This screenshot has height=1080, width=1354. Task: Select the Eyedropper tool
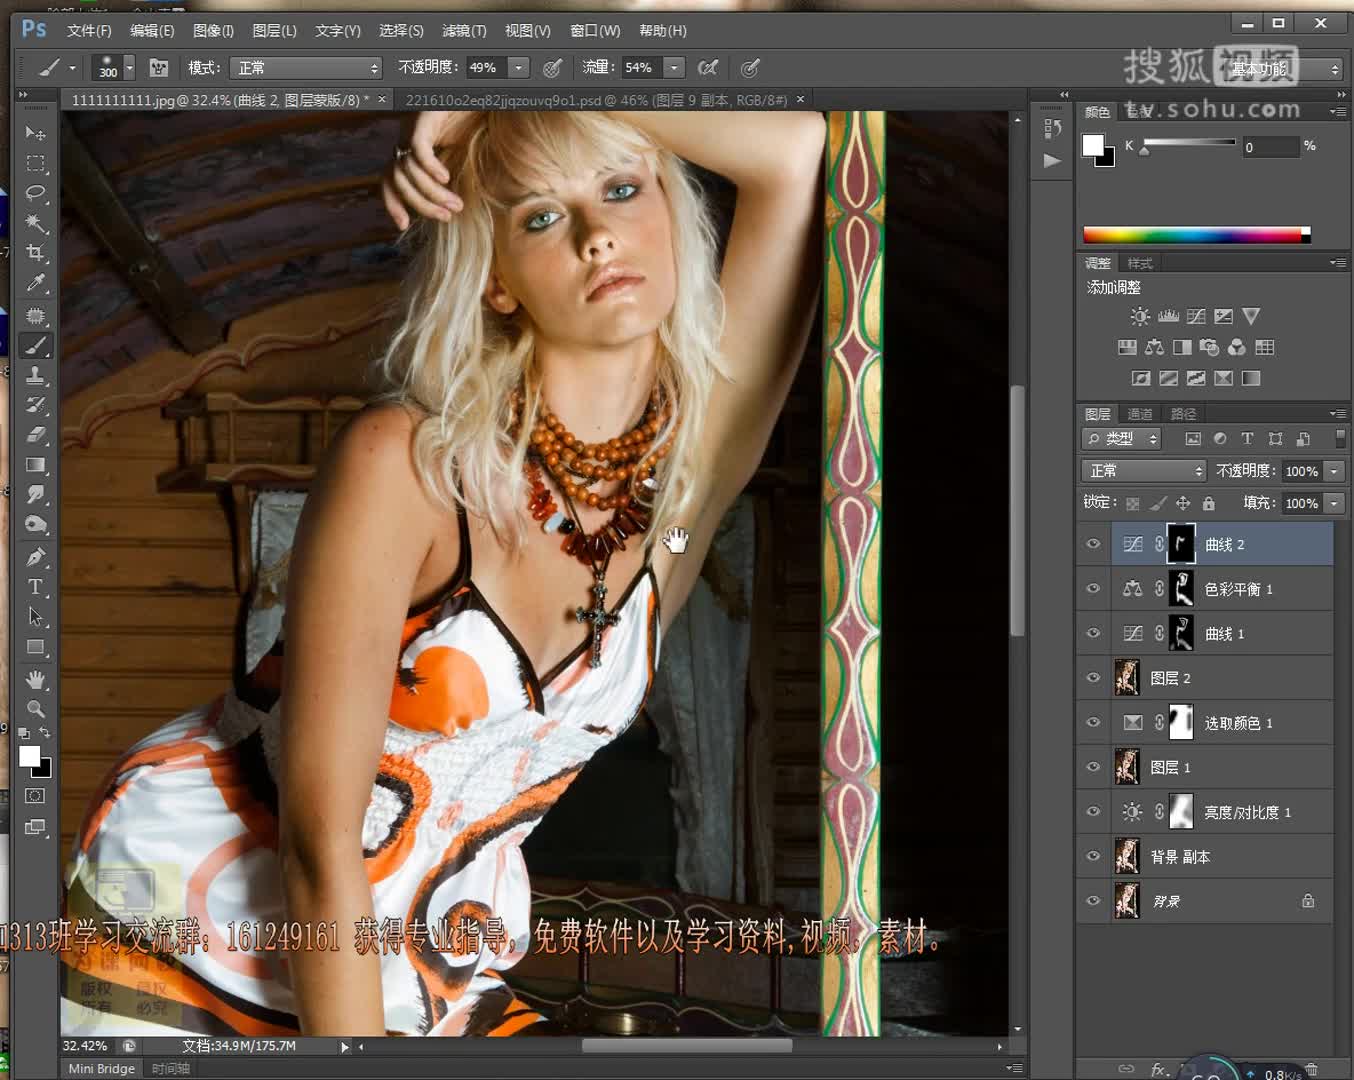pyautogui.click(x=36, y=283)
